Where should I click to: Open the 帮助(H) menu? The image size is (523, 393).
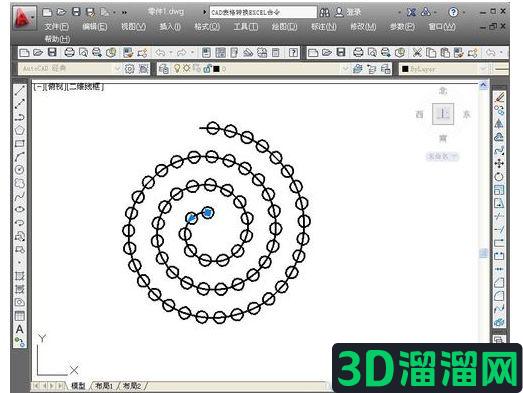(57, 39)
